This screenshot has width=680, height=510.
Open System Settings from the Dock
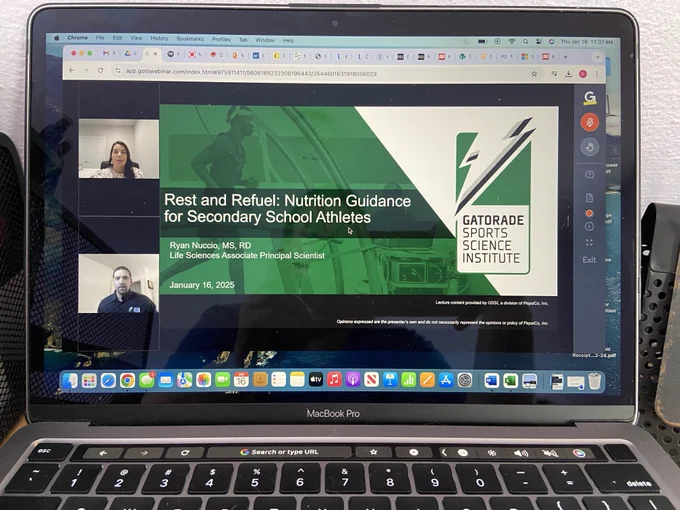point(465,380)
